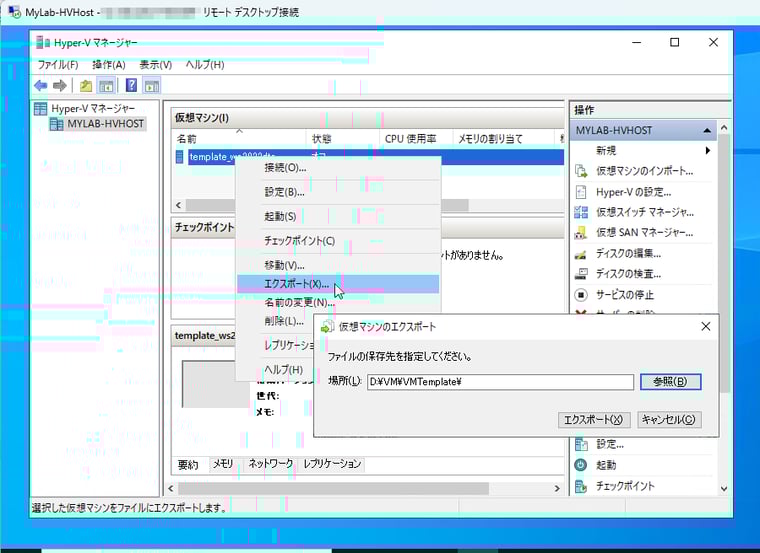This screenshot has height=553, width=760.
Task: Click the Hyper-V の設定... action link
Action: [x=633, y=192]
